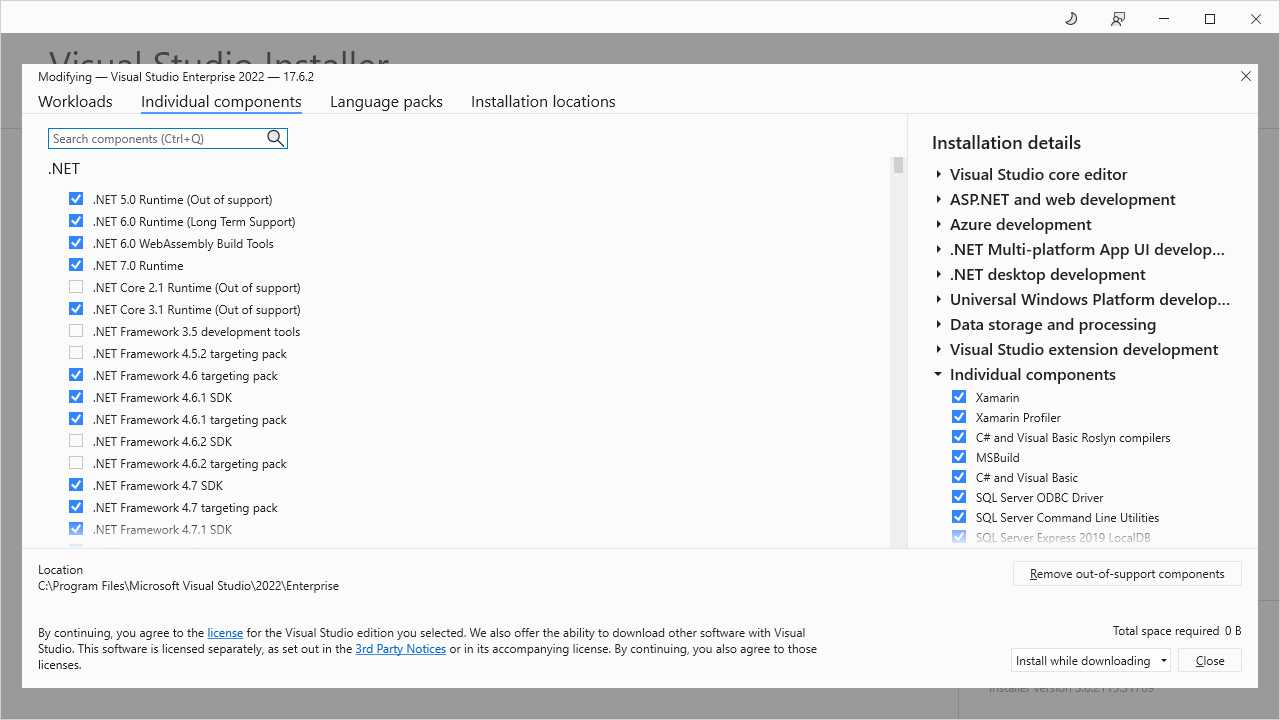Uncheck the .NET 5.0 Runtime component

(x=75, y=198)
